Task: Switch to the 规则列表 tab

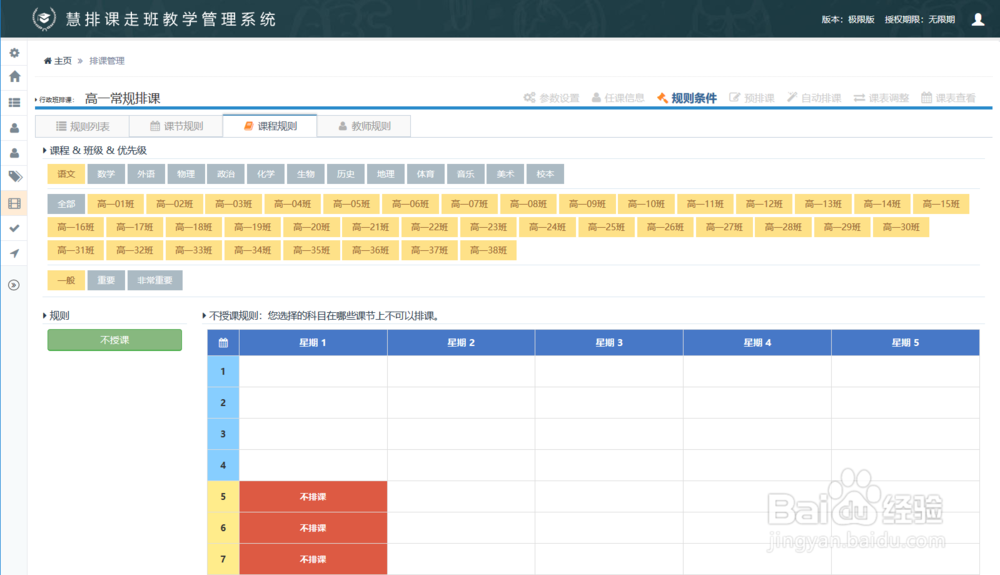Action: pyautogui.click(x=82, y=126)
